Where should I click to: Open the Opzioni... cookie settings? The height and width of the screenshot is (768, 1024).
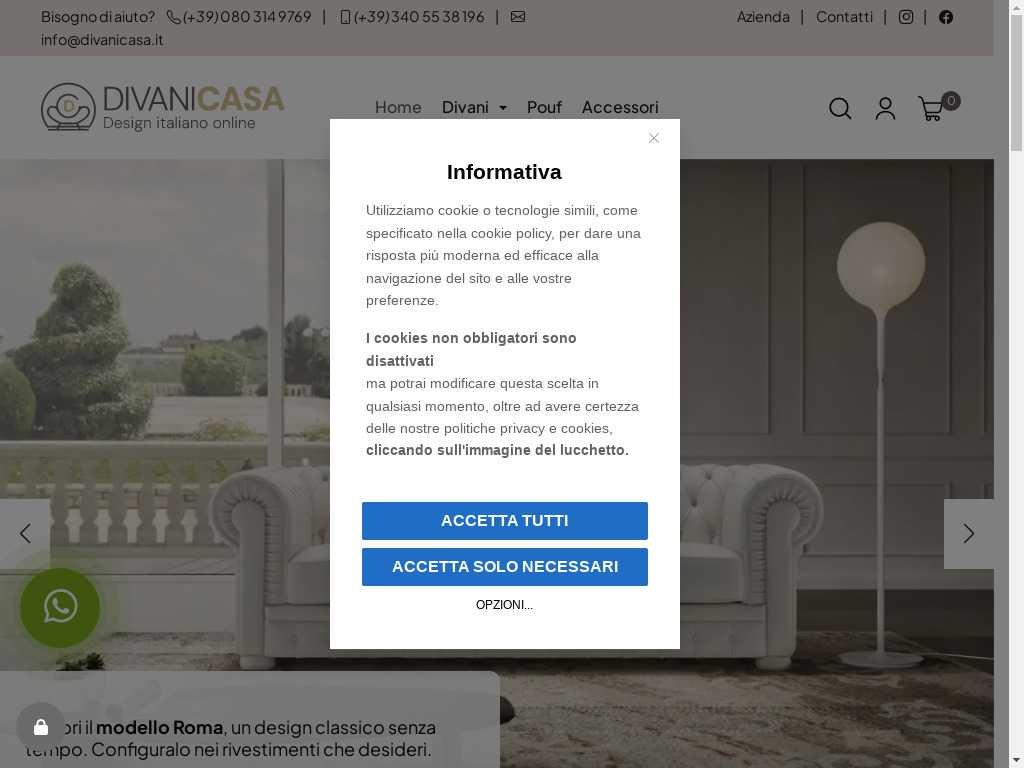point(504,605)
